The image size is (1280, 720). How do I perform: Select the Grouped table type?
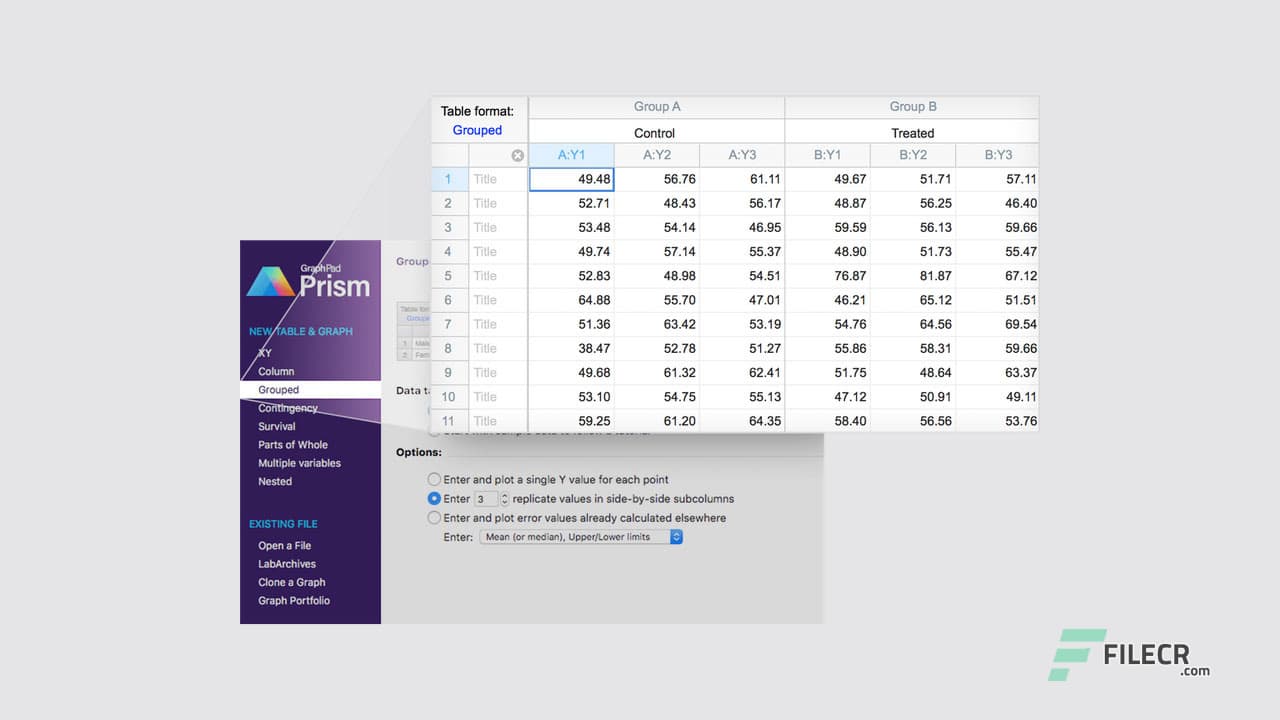(x=278, y=390)
